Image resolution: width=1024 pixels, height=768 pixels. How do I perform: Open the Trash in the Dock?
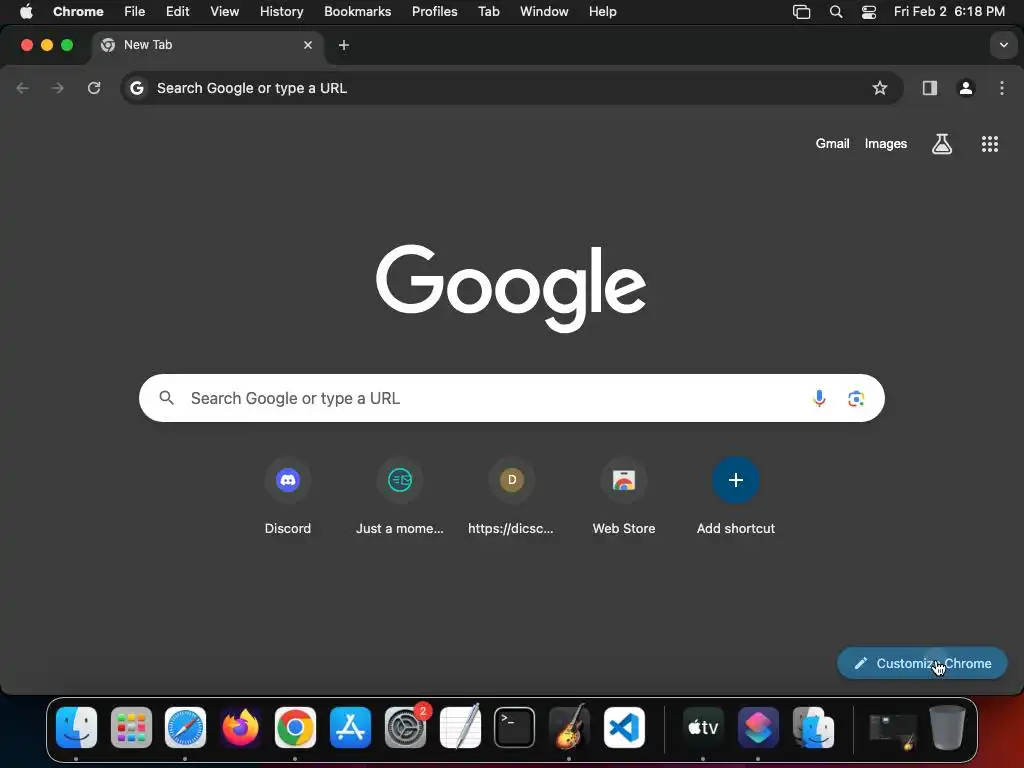(947, 728)
